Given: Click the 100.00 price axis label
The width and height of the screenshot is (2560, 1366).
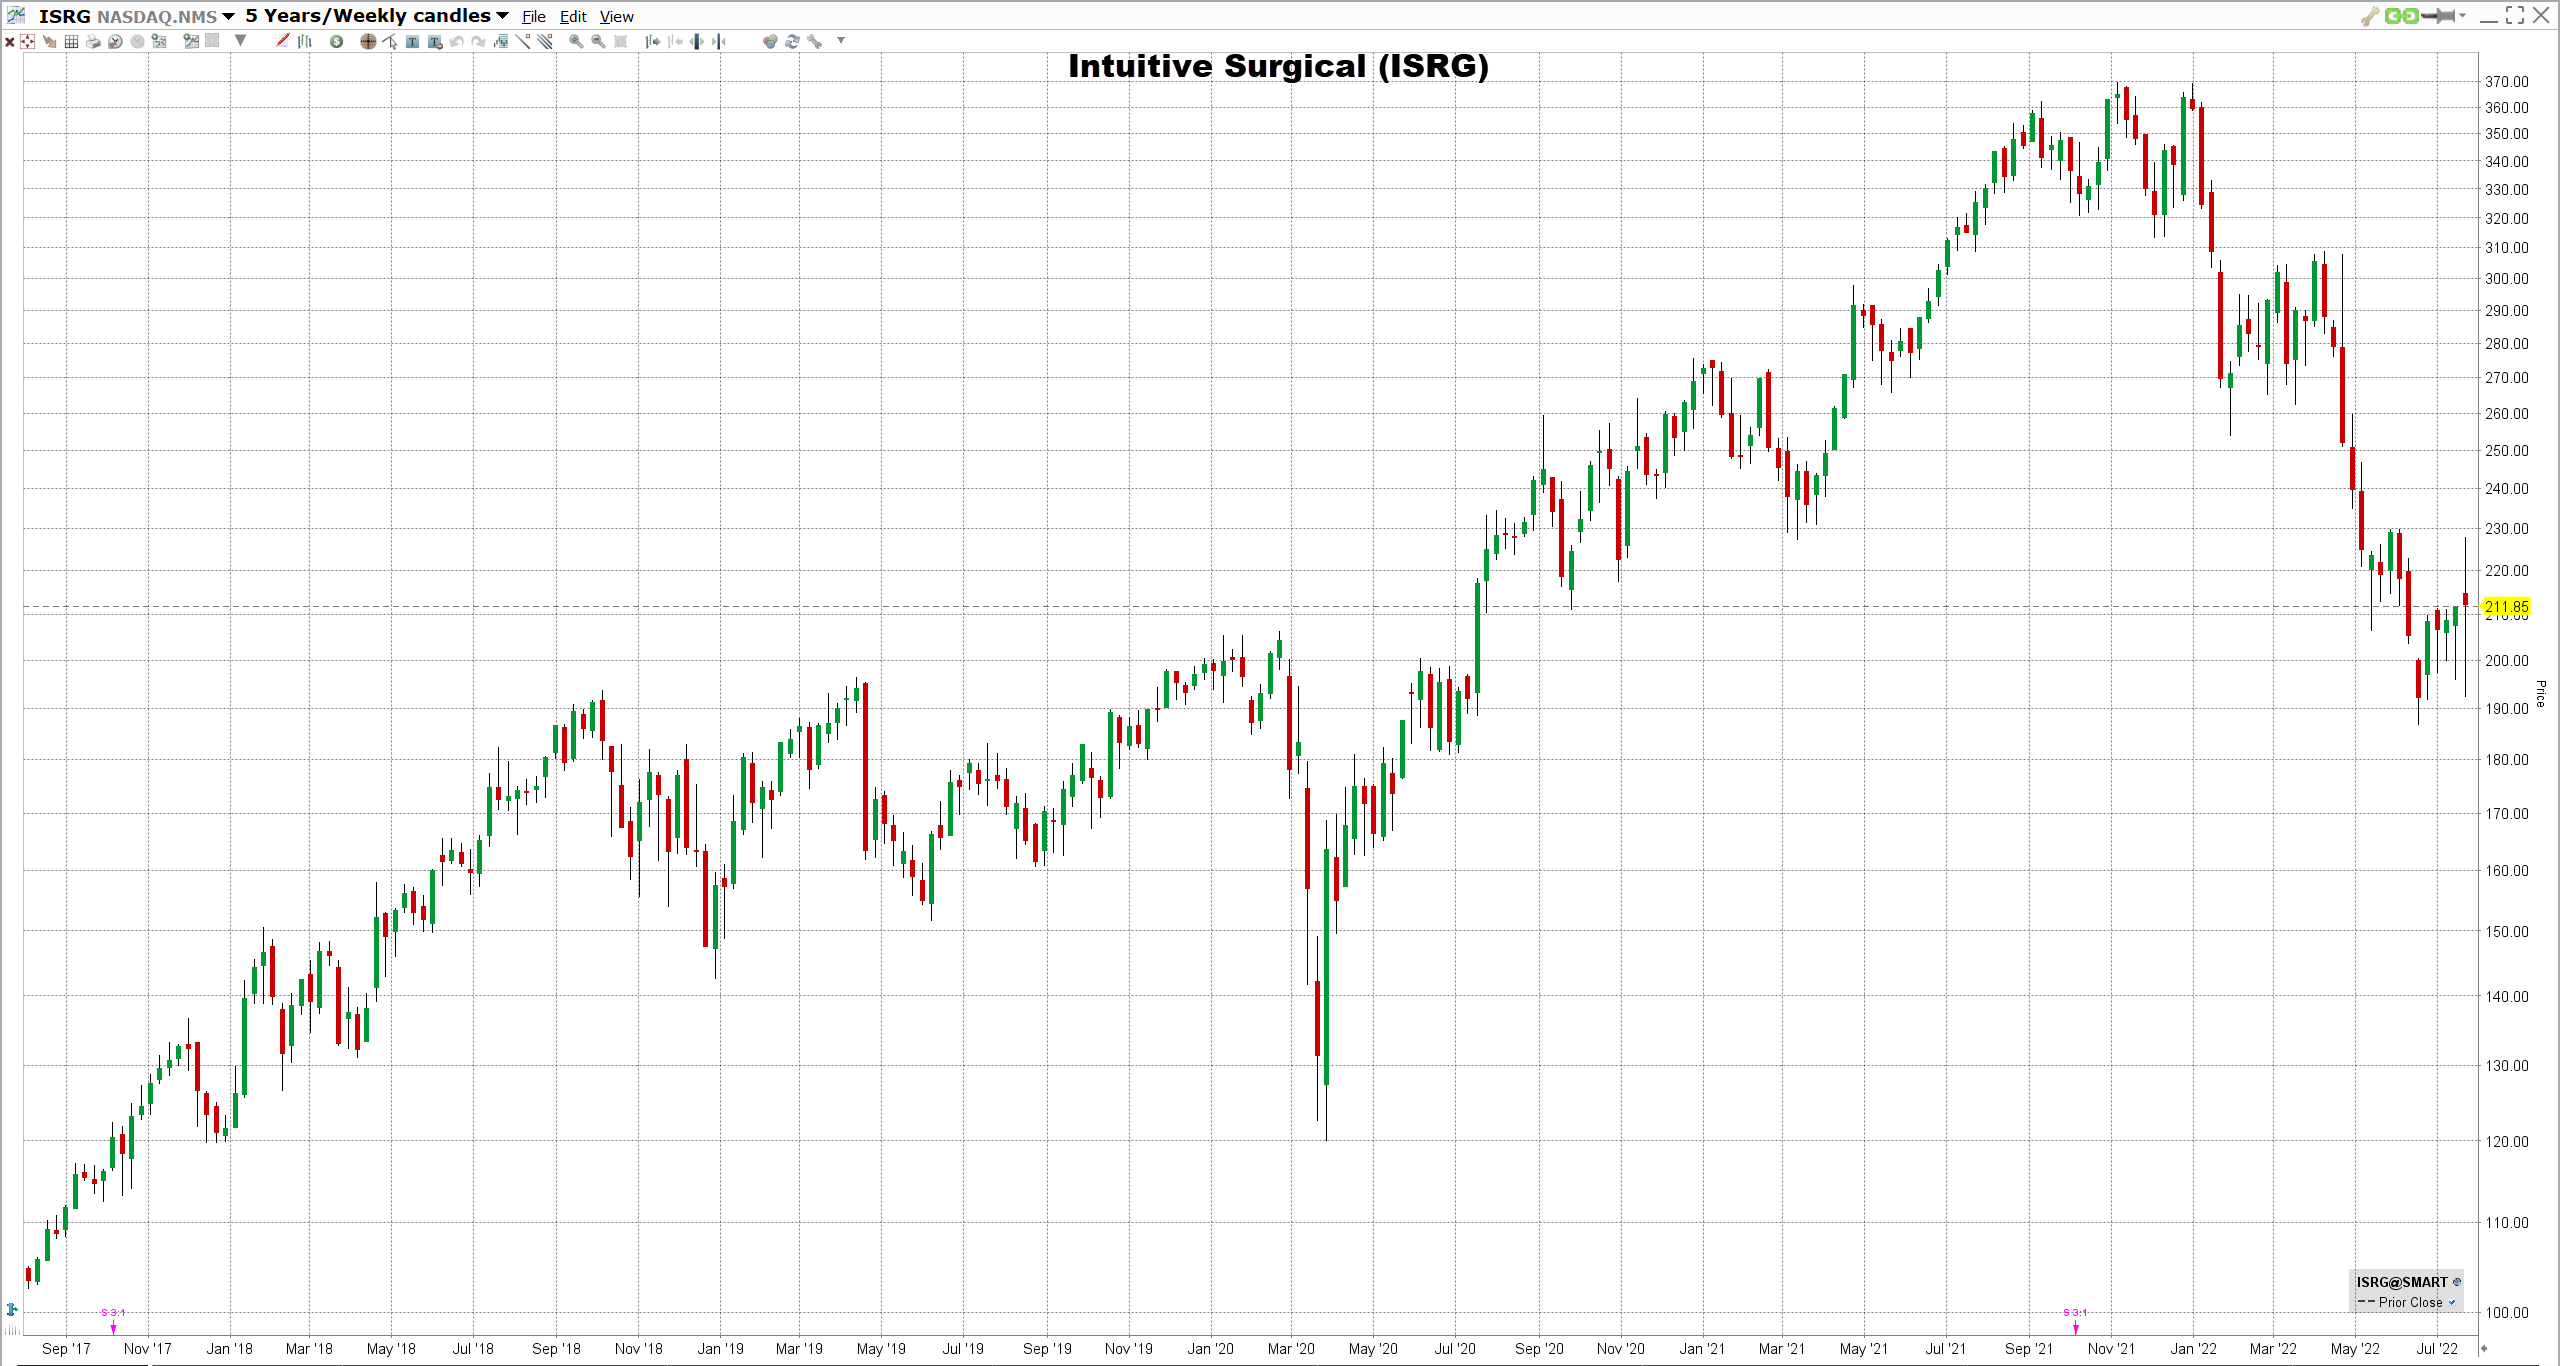Looking at the screenshot, I should pyautogui.click(x=2507, y=1313).
